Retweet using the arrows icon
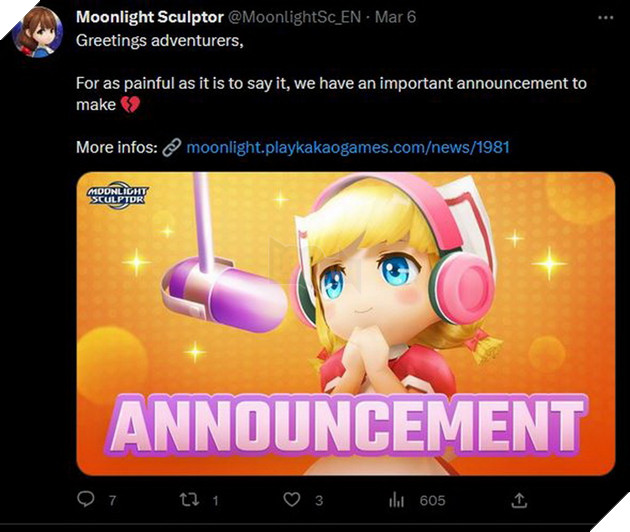Viewport: 630px width, 532px height. coord(185,499)
